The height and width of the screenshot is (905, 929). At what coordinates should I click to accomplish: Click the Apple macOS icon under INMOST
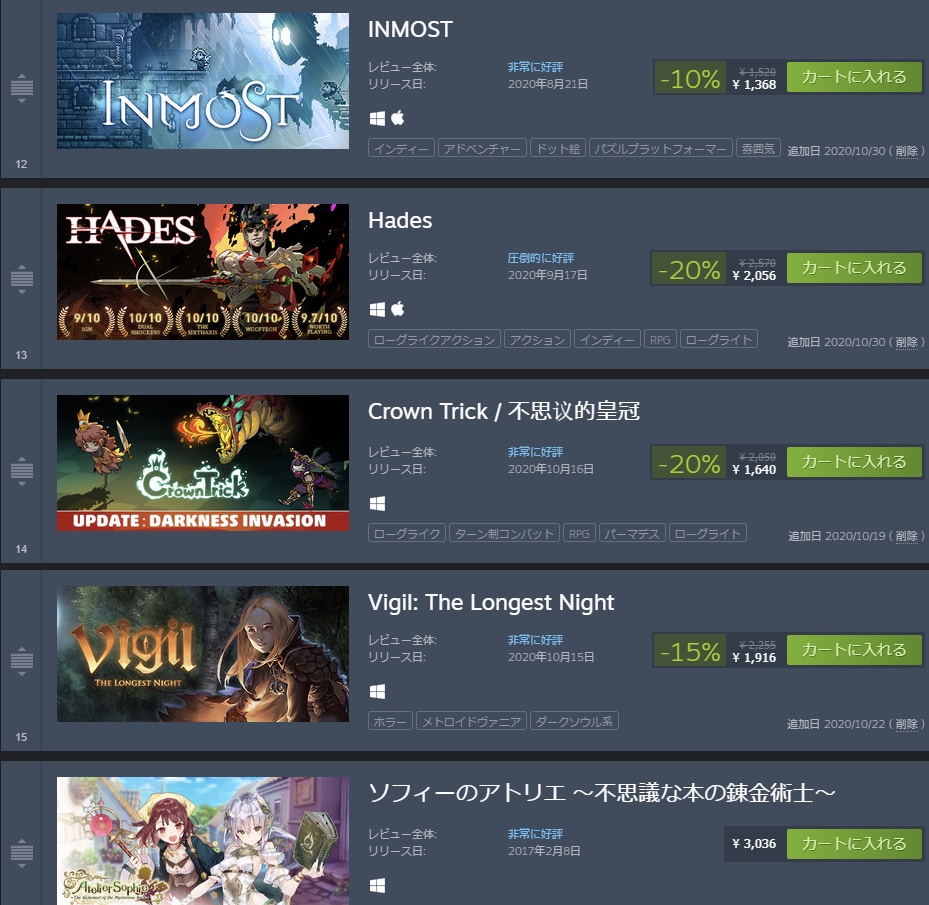[398, 118]
